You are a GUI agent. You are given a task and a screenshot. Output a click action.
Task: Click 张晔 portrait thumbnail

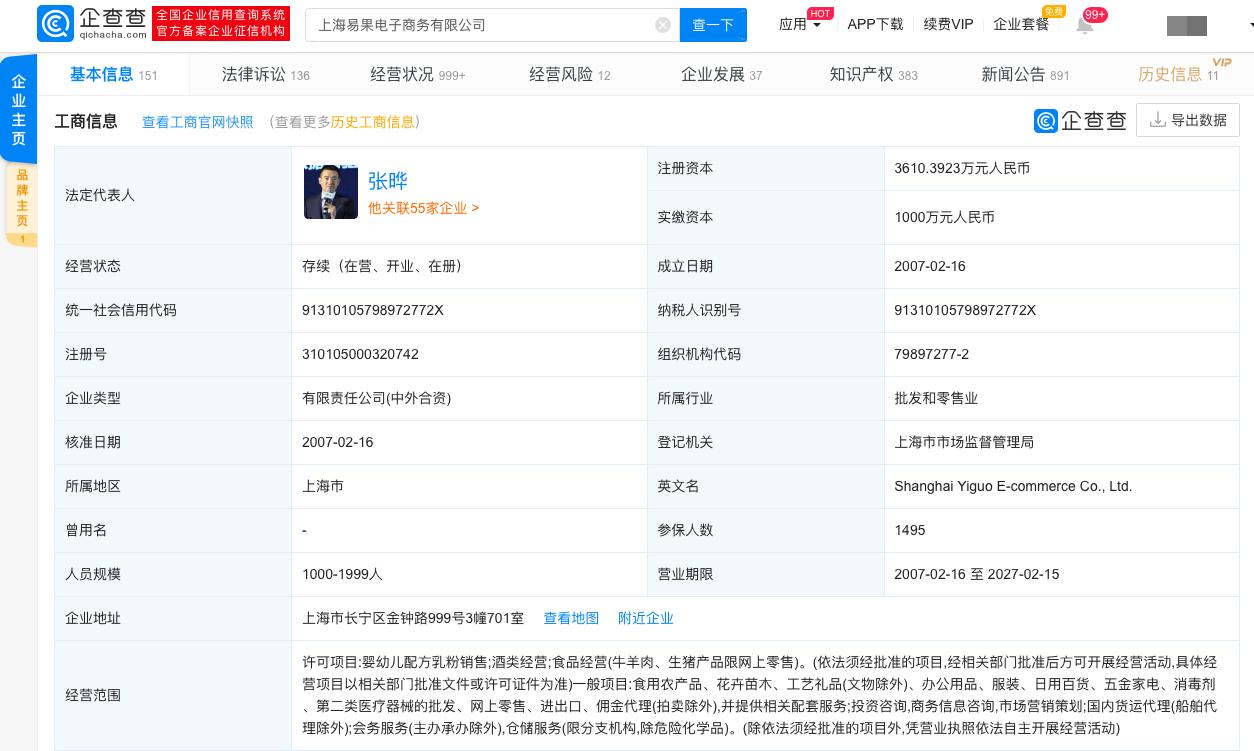(x=330, y=191)
